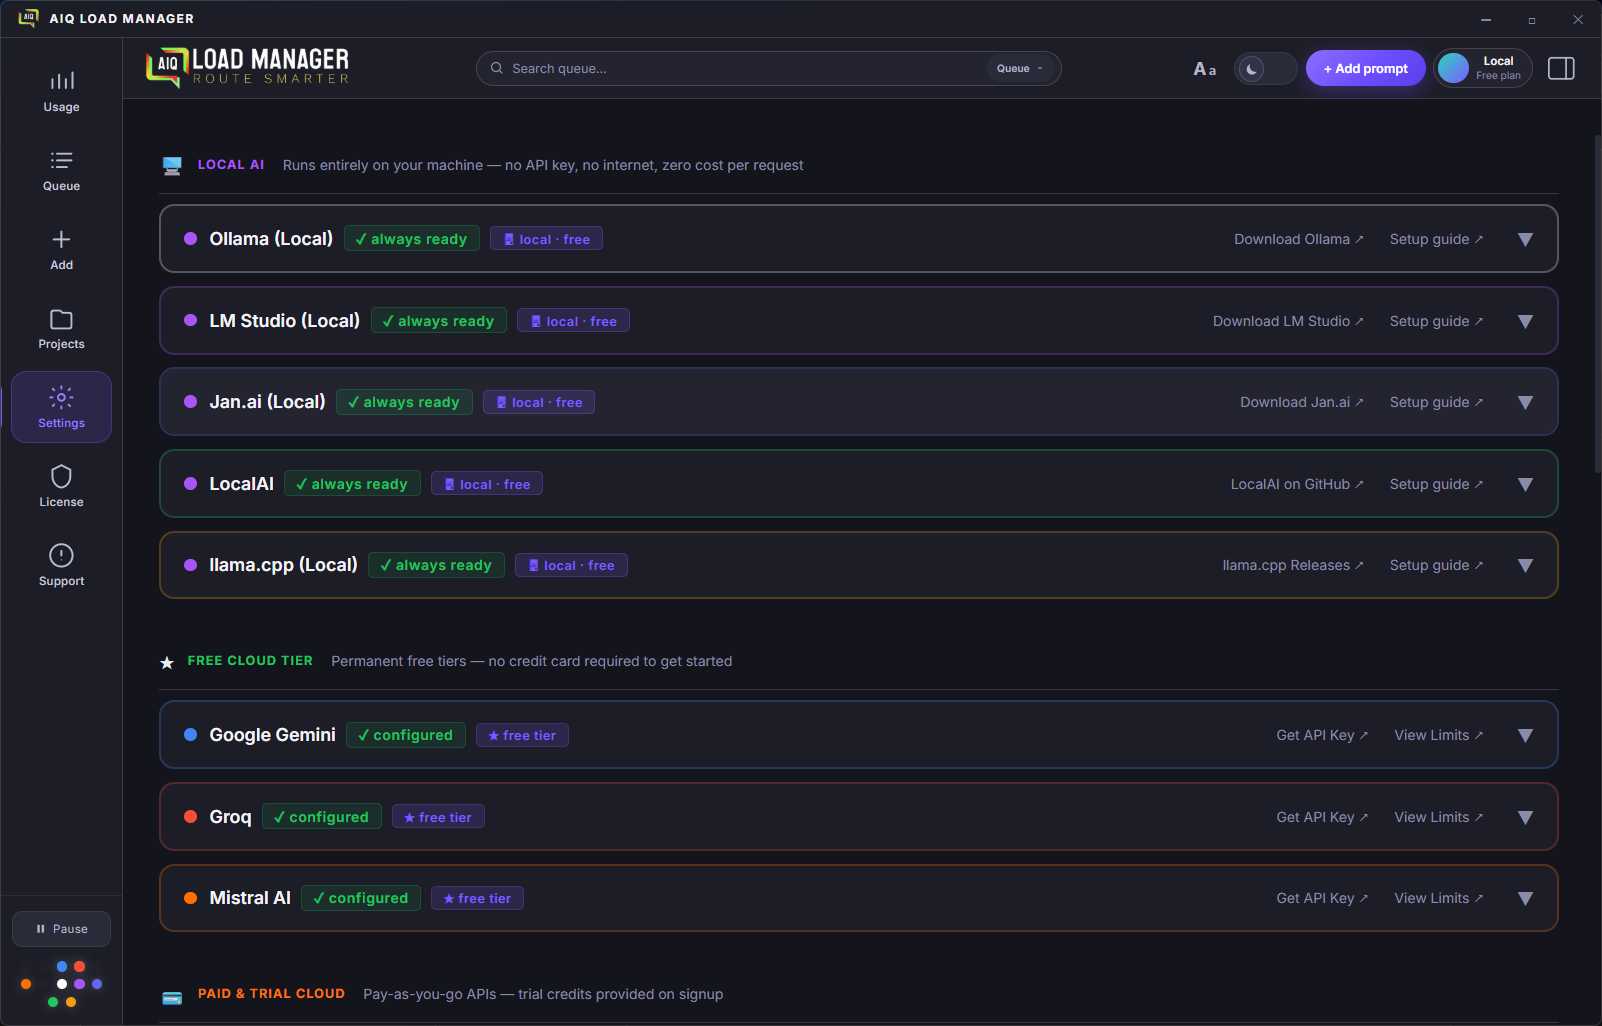The height and width of the screenshot is (1026, 1602).
Task: Click Google Gemini configured badge
Action: 406,735
